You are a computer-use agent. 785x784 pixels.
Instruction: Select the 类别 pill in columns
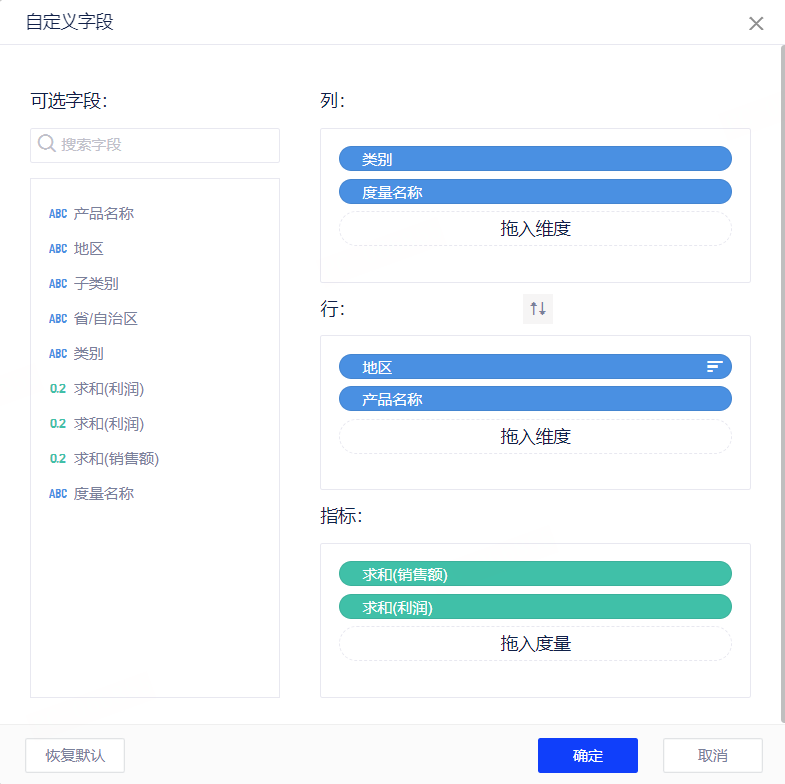click(x=535, y=159)
